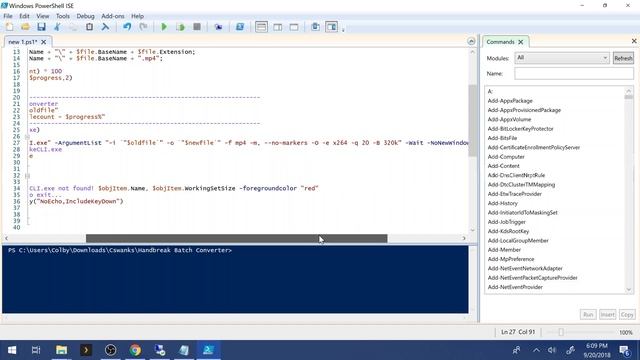This screenshot has height=360, width=640.
Task: Create a new script with the New icon
Action: (x=9, y=27)
